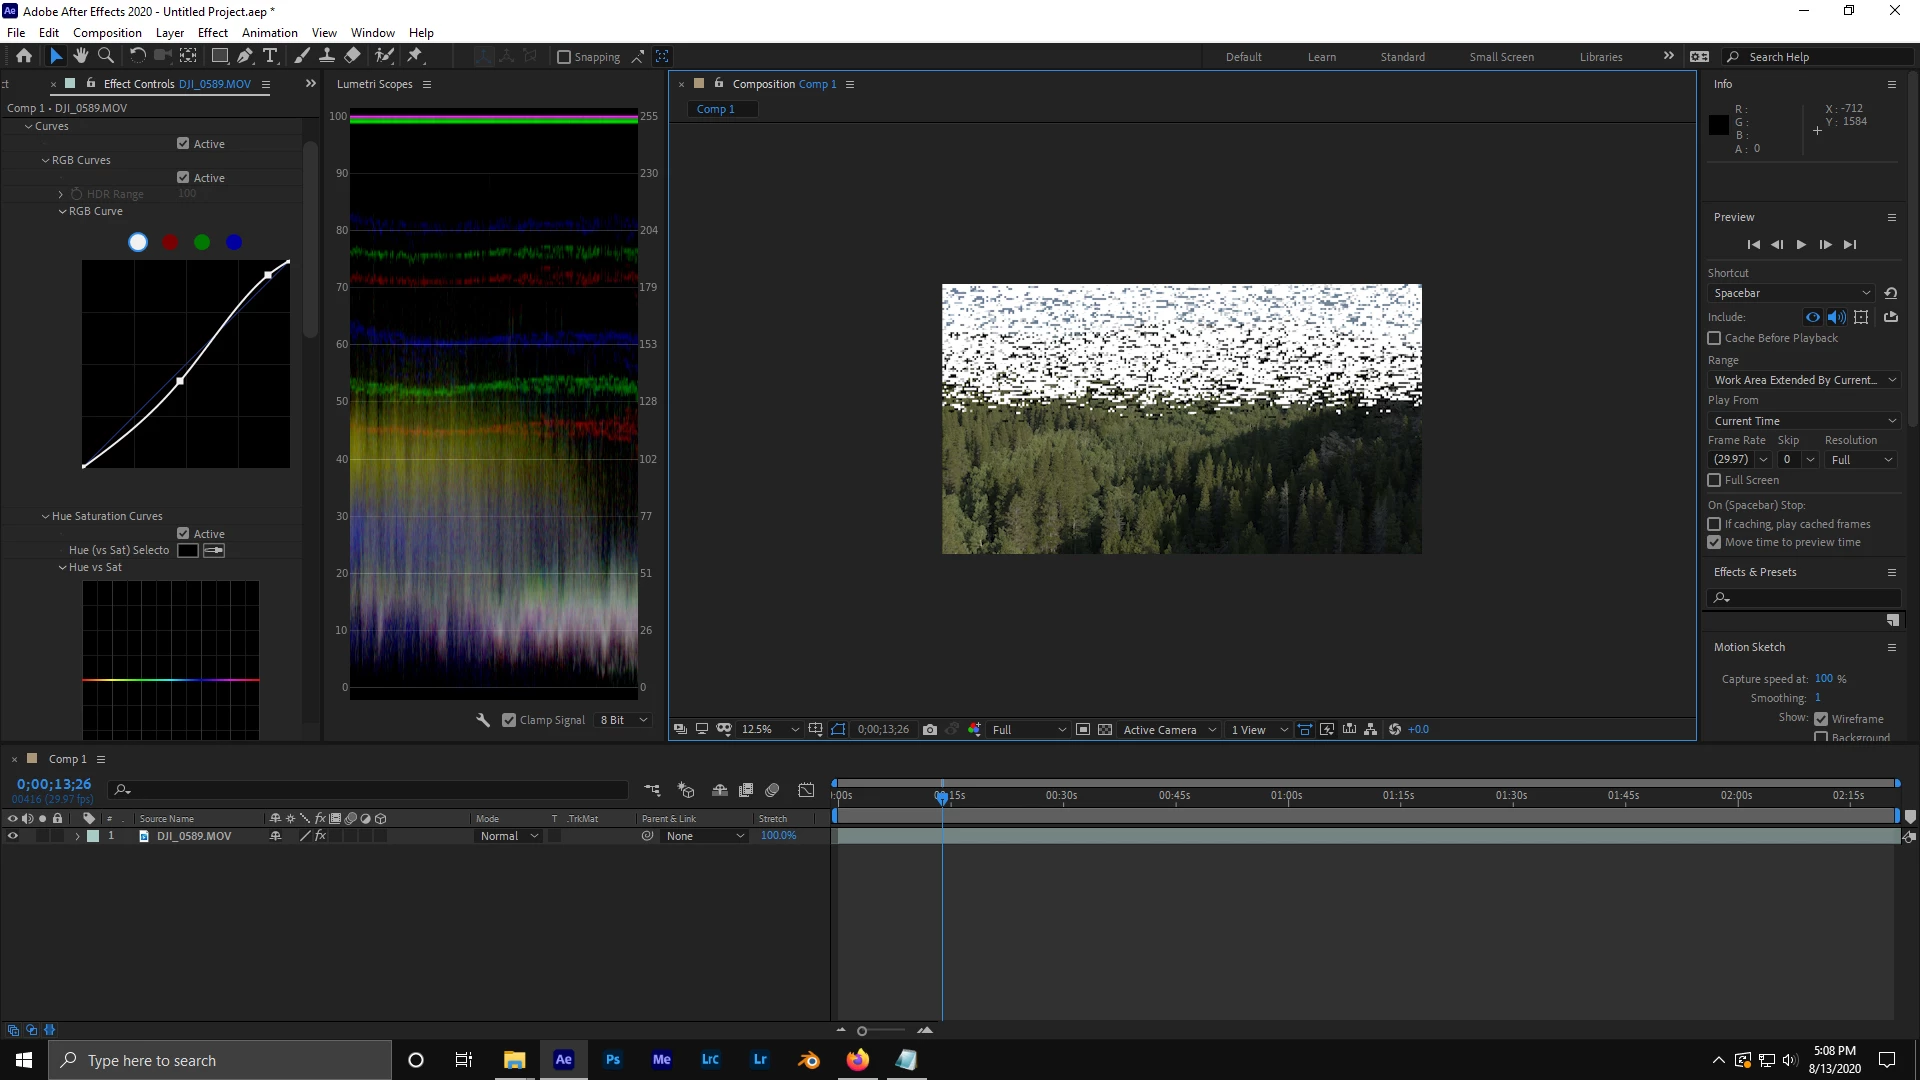
Task: Select the Hand tool in toolbar
Action: (x=81, y=56)
